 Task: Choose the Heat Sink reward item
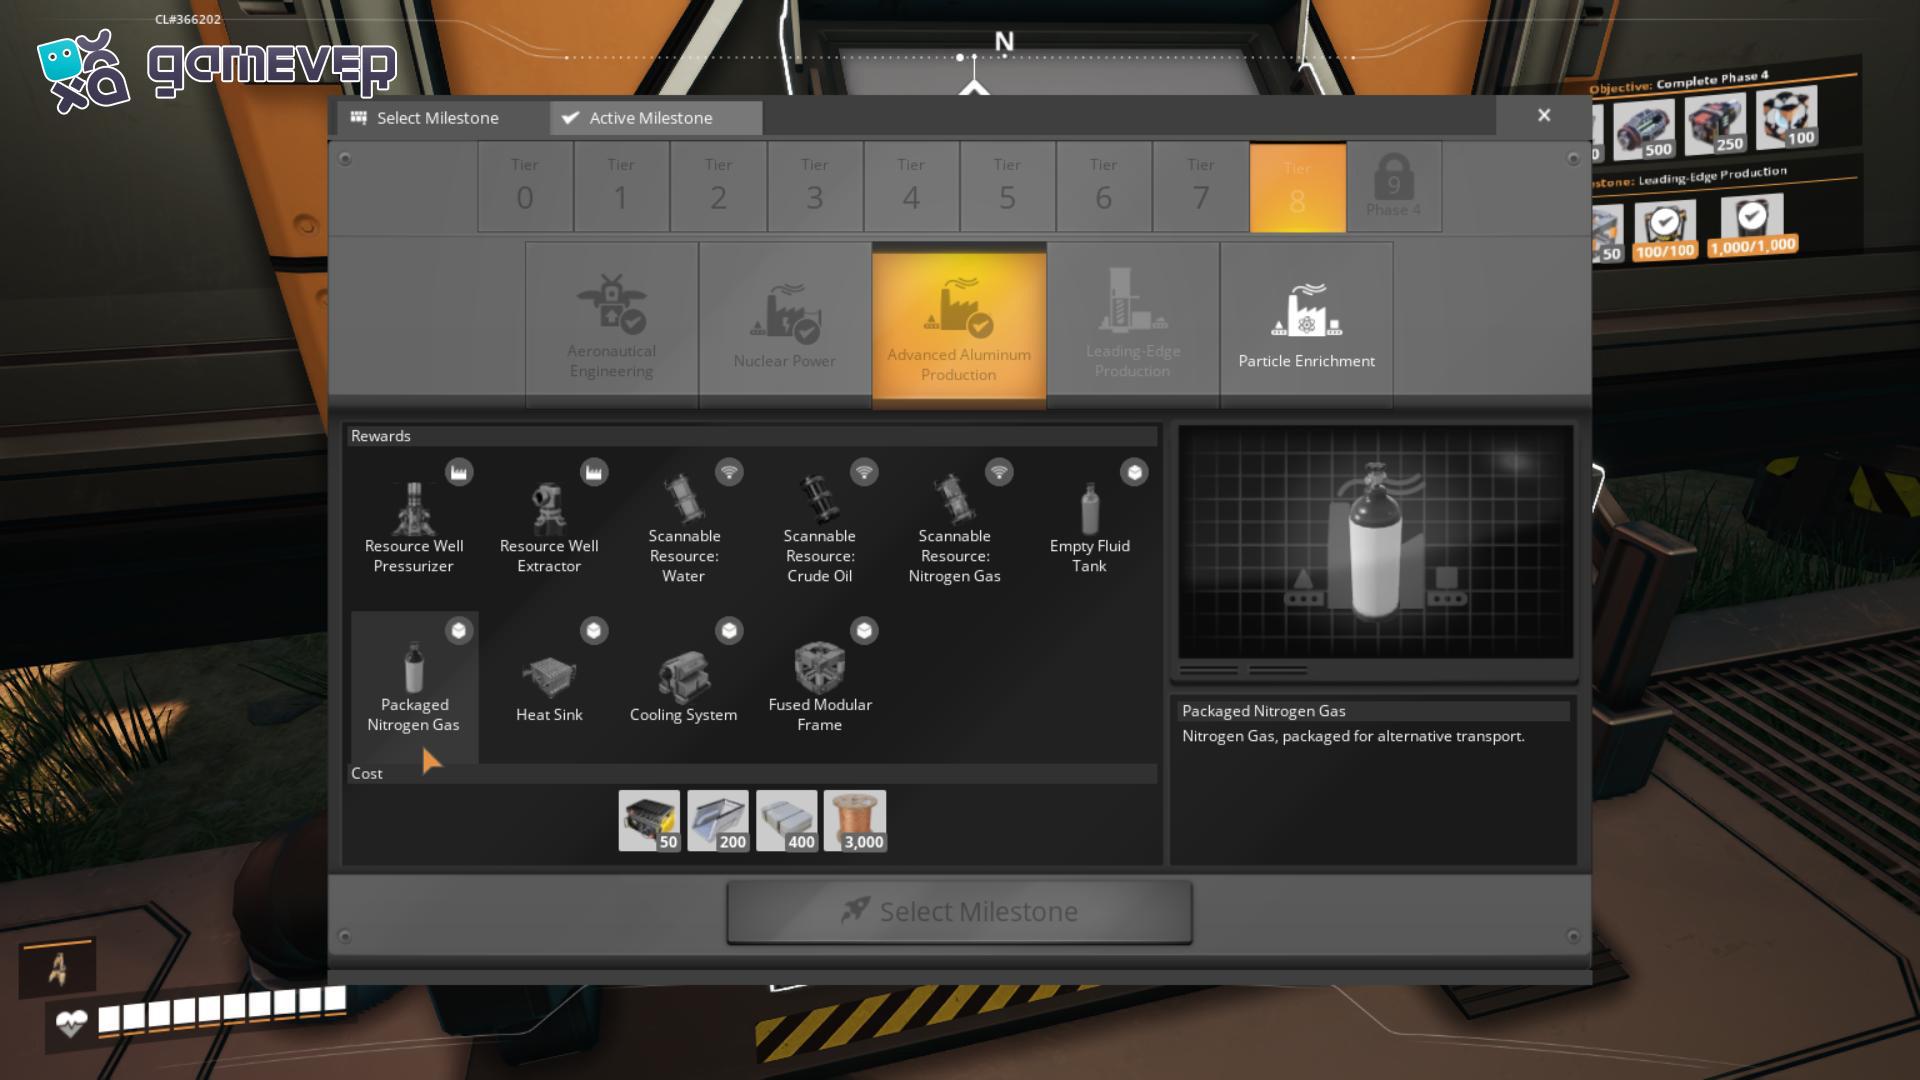click(x=549, y=686)
